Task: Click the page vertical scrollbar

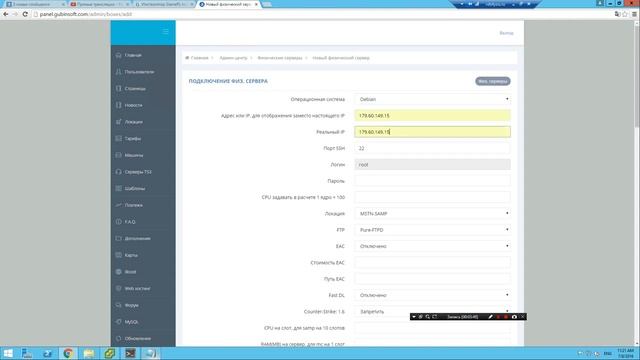Action: point(637,183)
